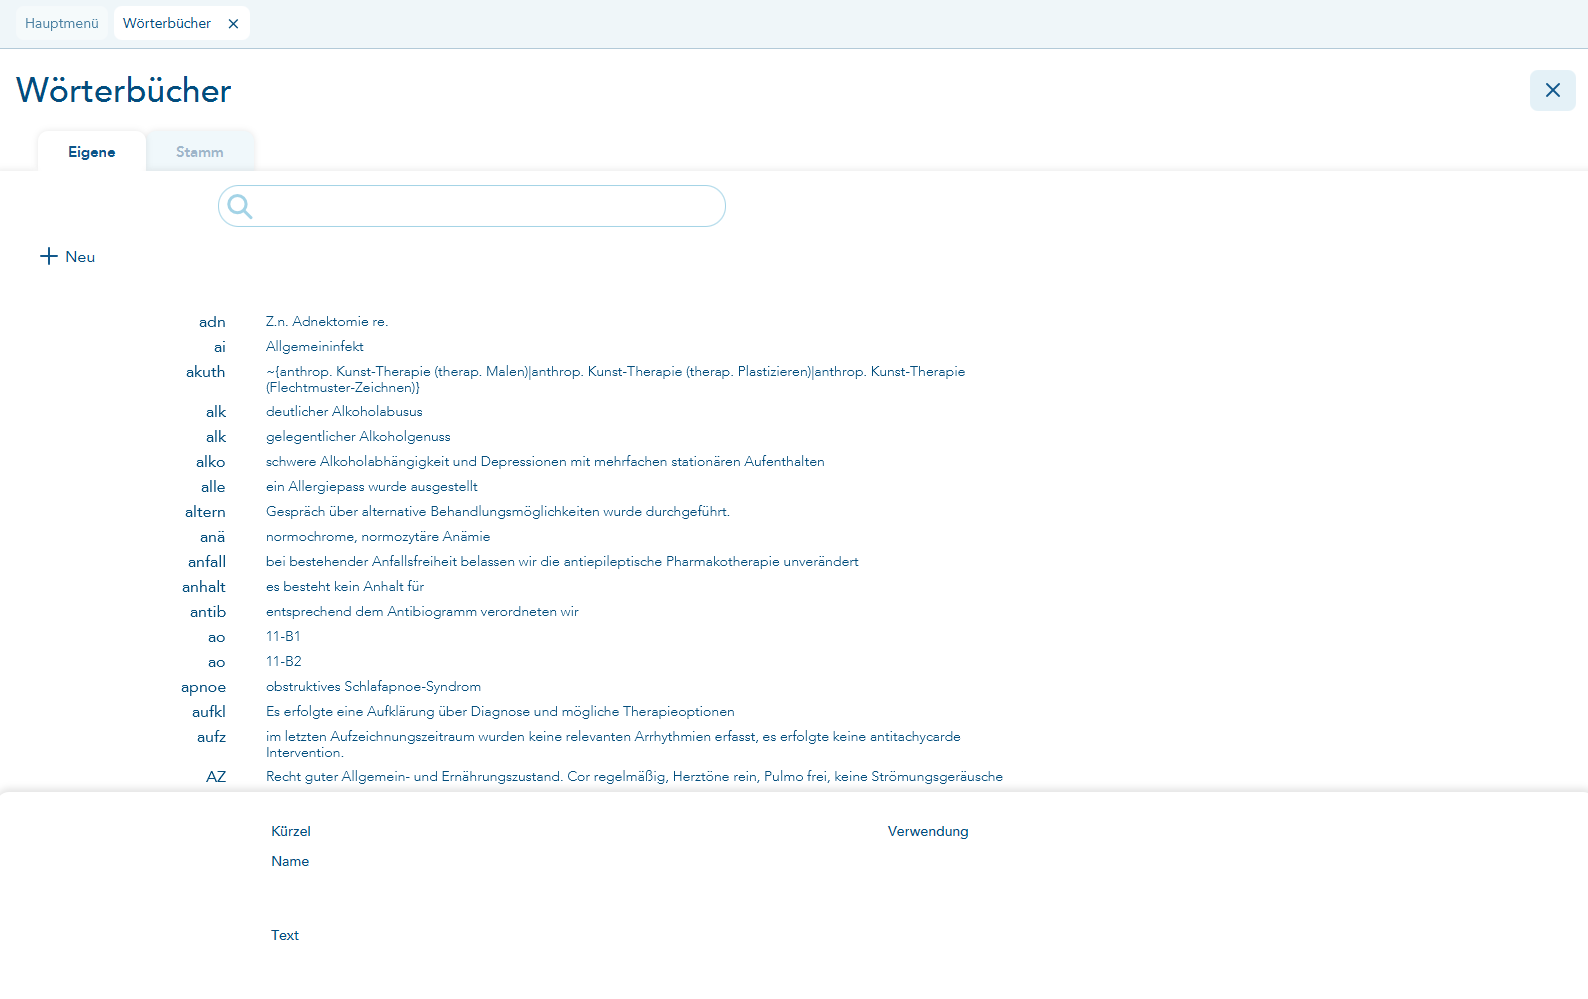Open the 'ai' Allgemeininfekt entry
Screen dimensions: 1588x999
[x=314, y=347]
